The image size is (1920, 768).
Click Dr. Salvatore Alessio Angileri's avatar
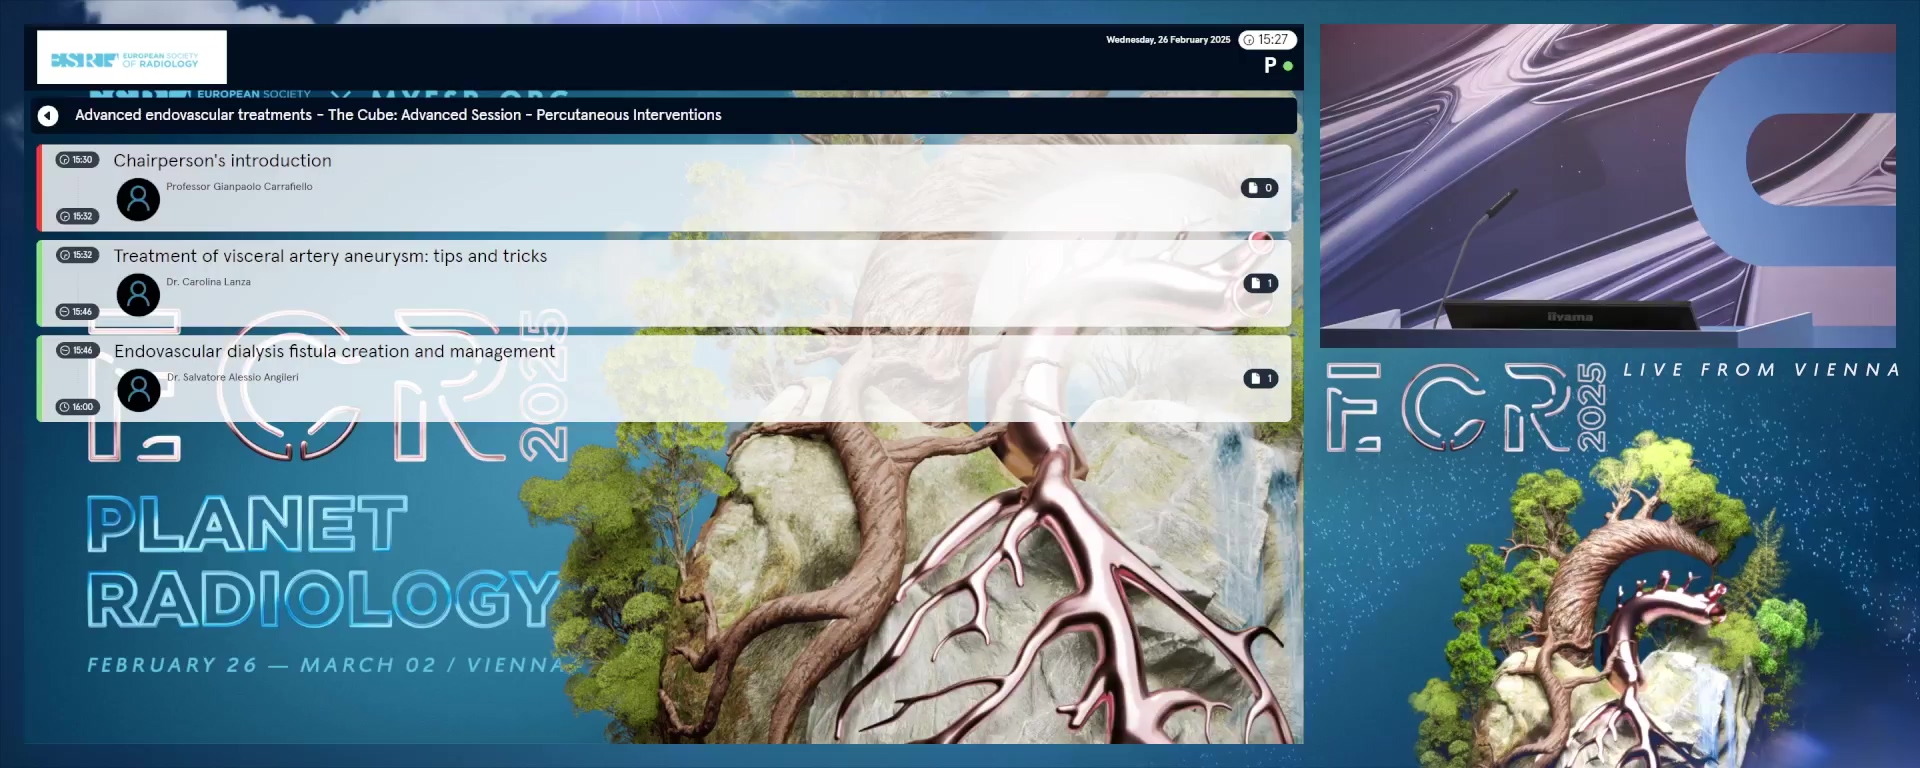[x=139, y=390]
